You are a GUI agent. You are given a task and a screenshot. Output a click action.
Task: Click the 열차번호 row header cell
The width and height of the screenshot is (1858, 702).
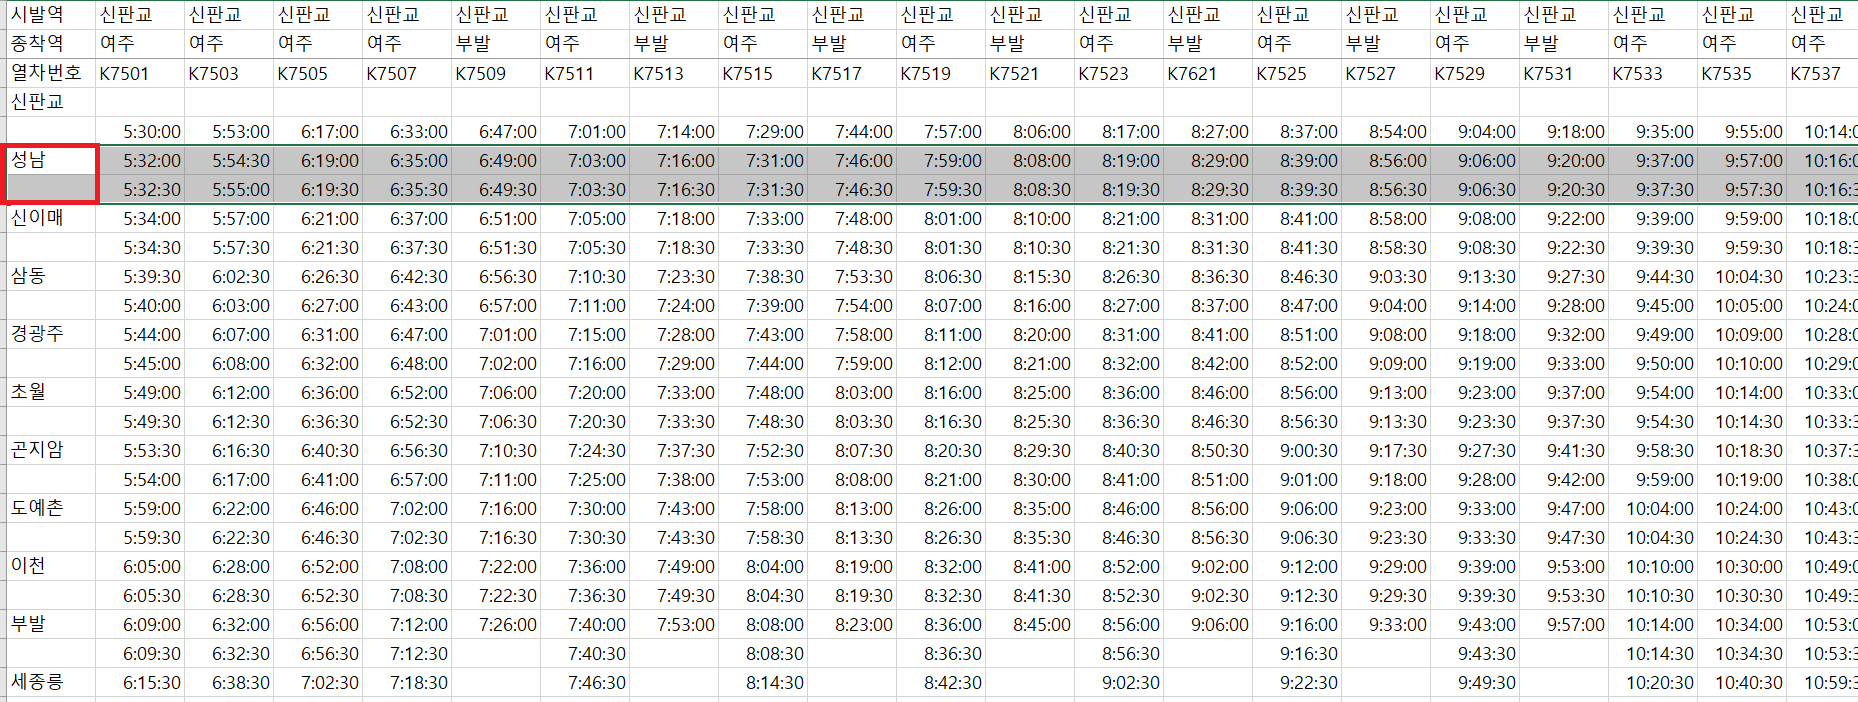tap(51, 73)
